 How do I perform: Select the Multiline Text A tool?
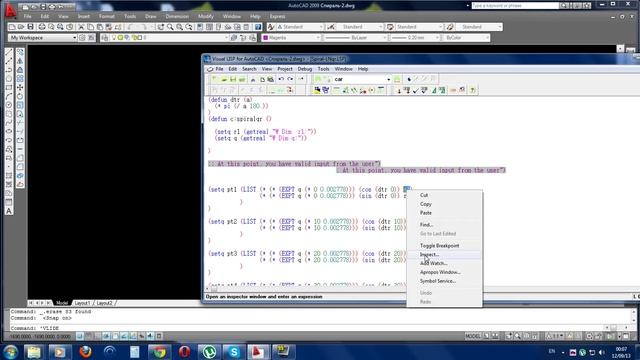9,211
